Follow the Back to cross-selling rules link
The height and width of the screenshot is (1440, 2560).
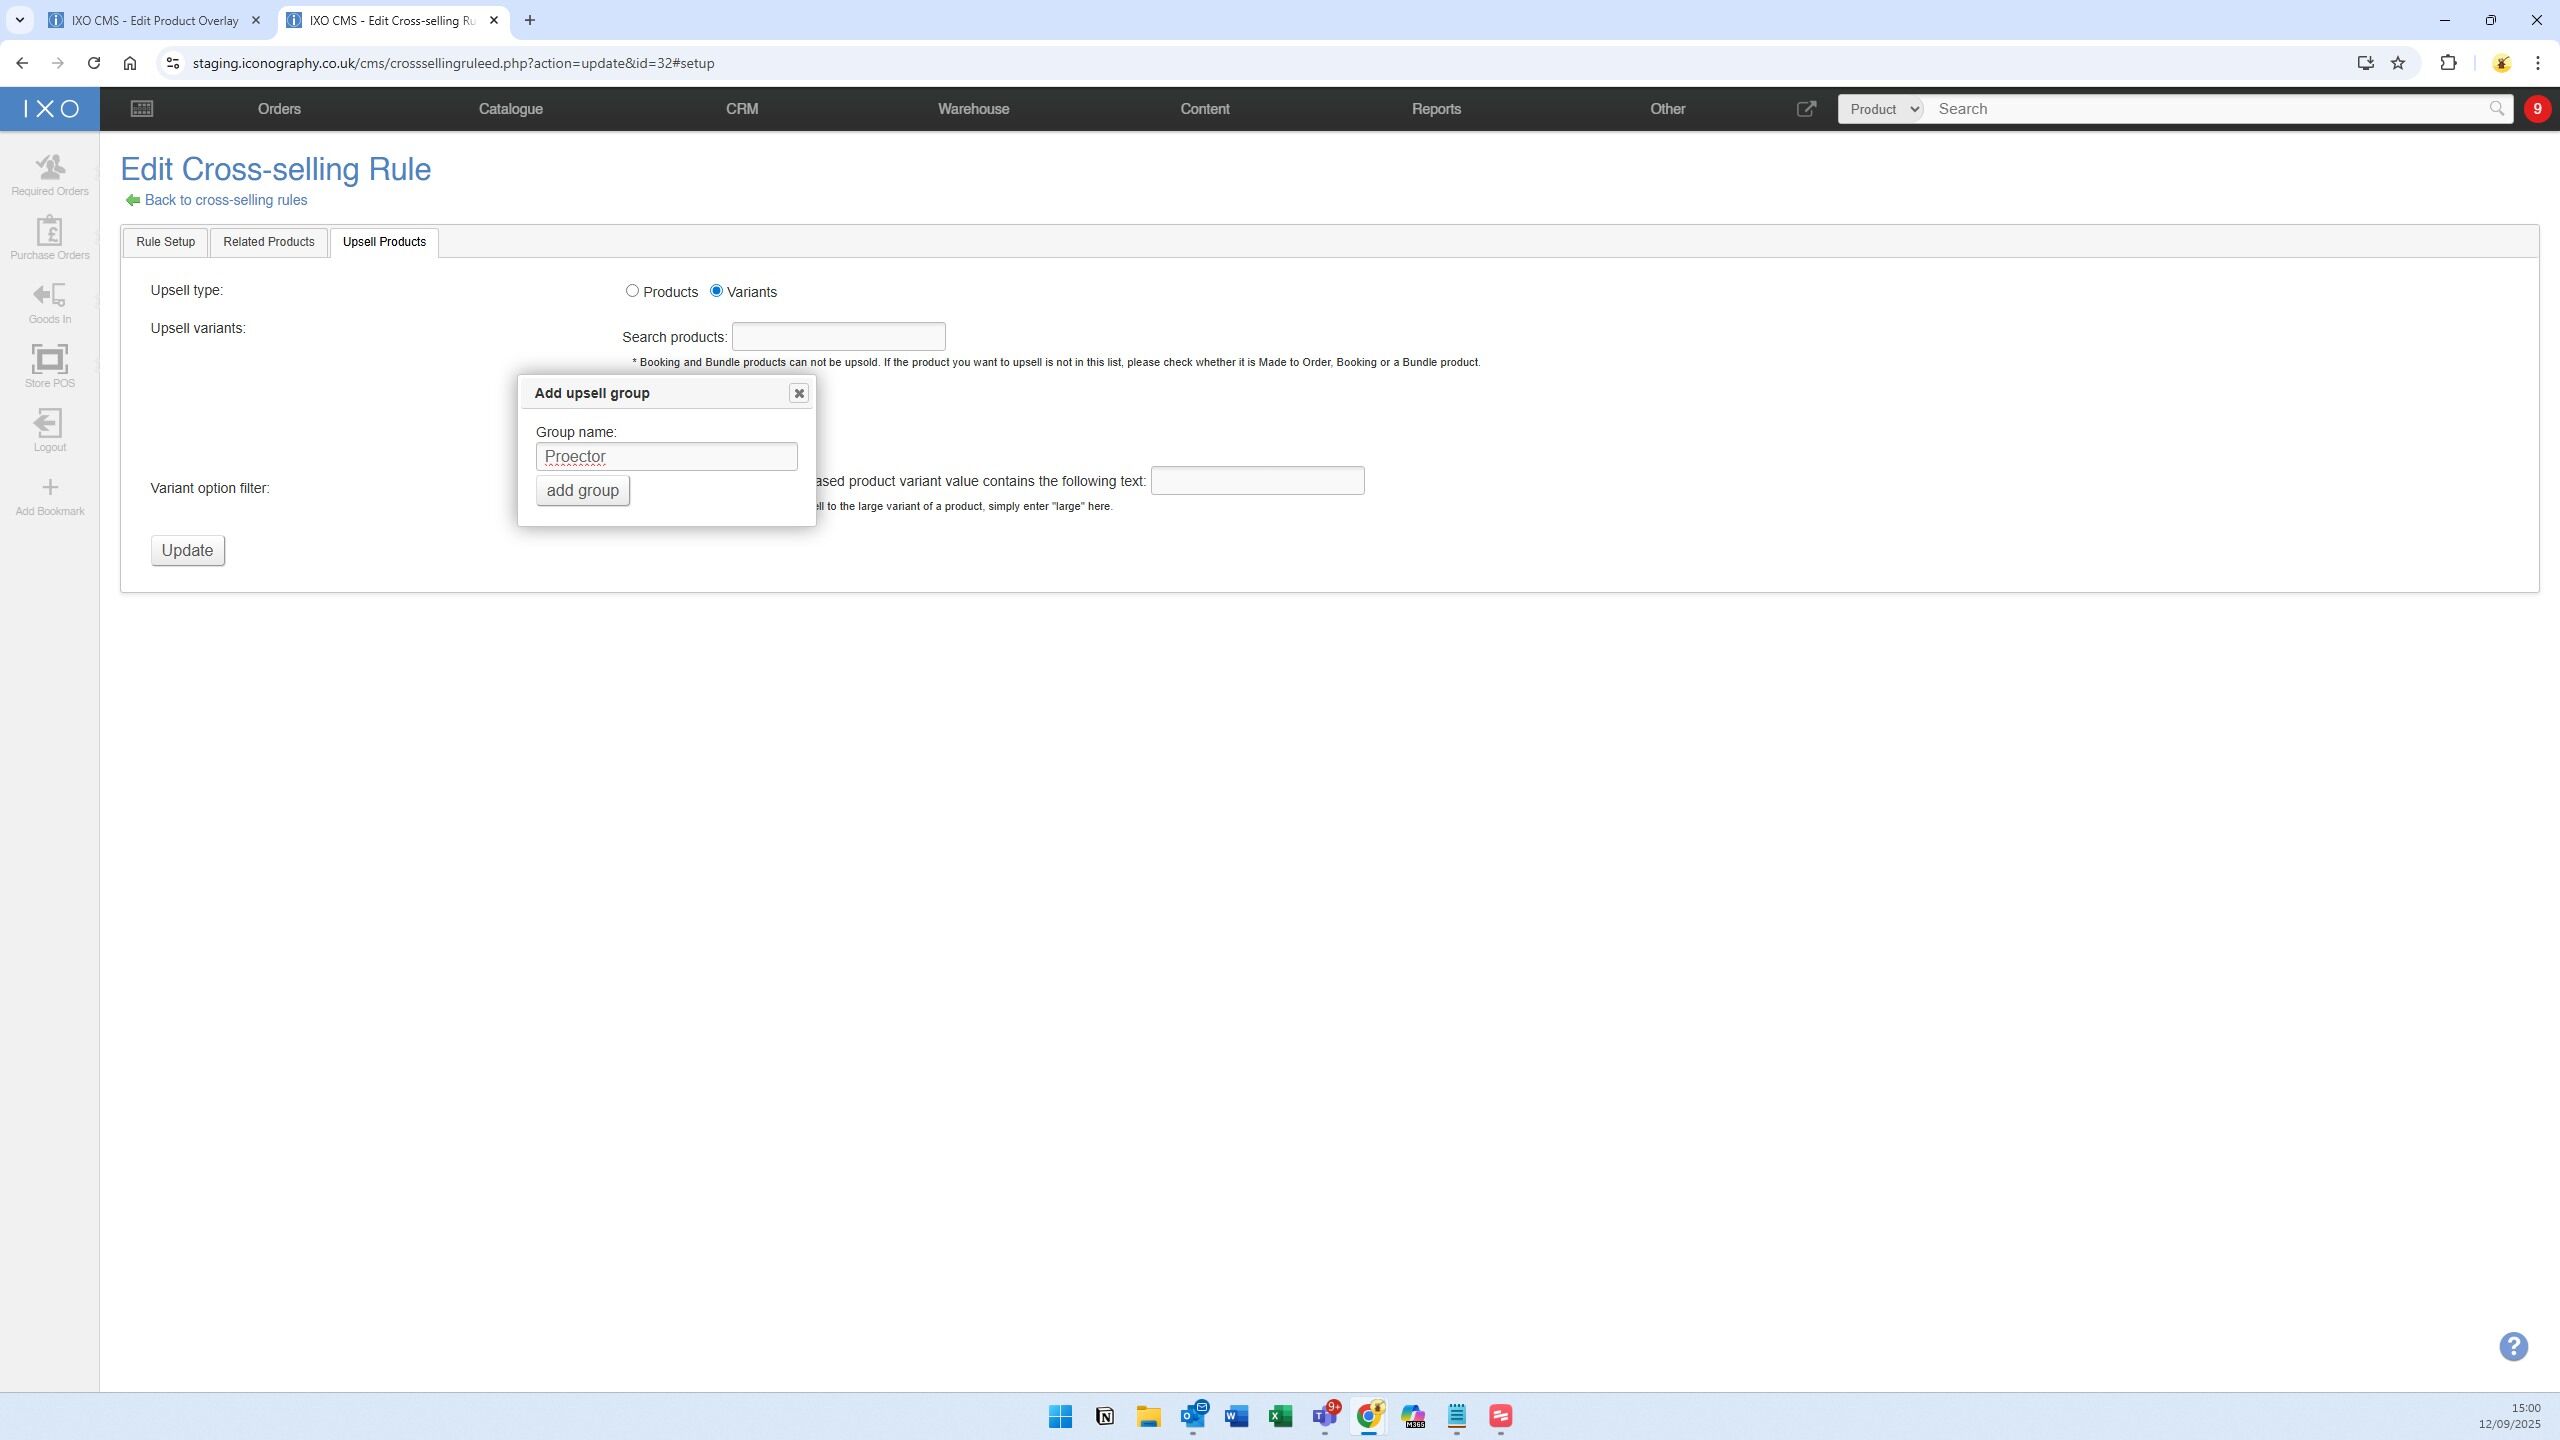pyautogui.click(x=225, y=200)
